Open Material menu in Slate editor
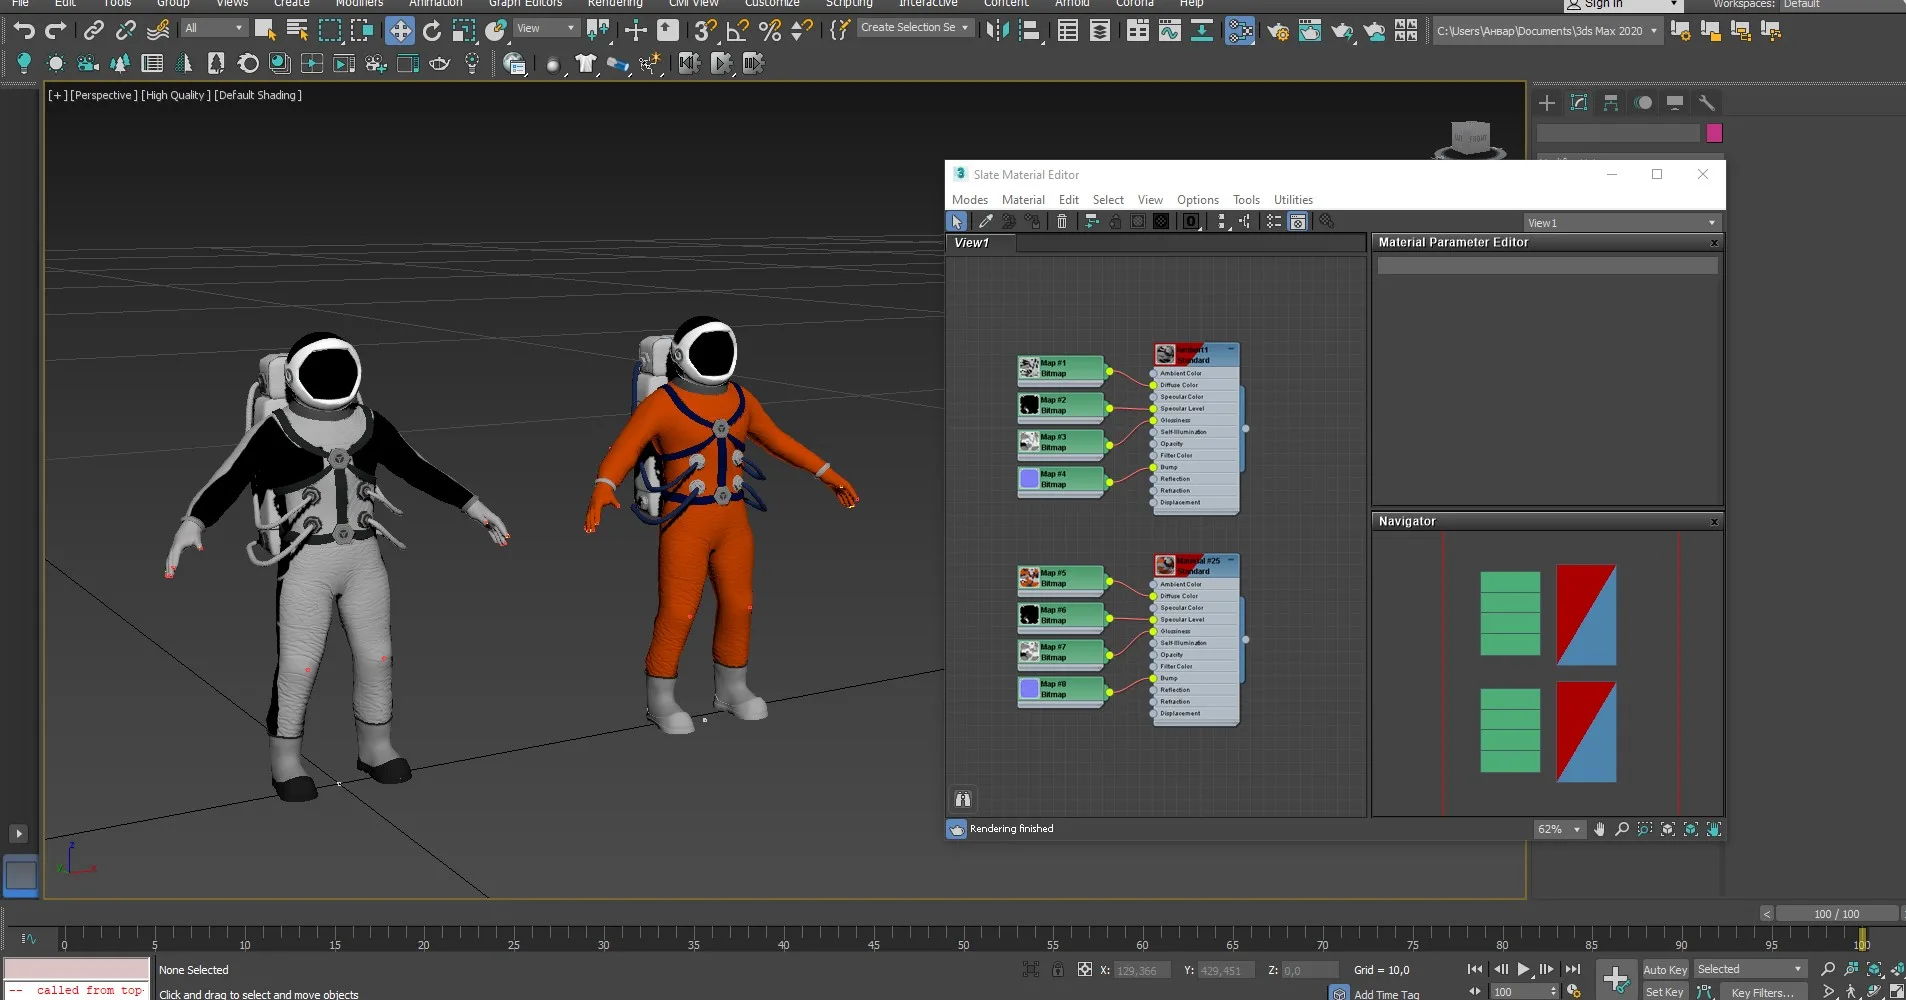 [x=1023, y=200]
